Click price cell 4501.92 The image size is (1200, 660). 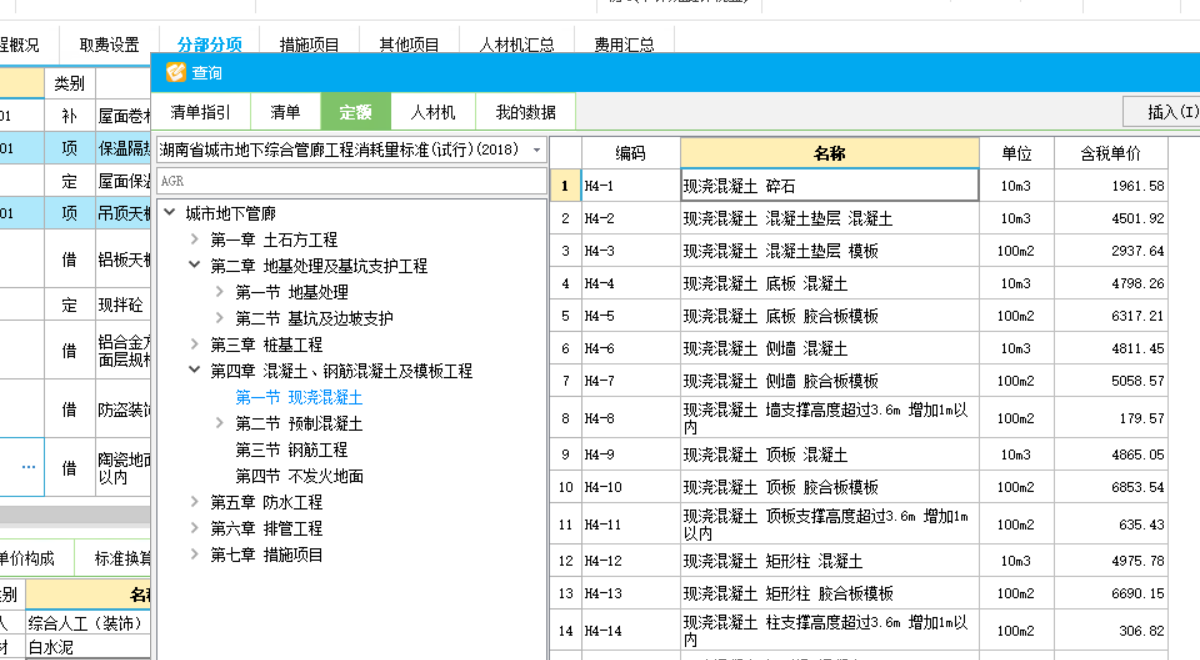pos(1110,218)
